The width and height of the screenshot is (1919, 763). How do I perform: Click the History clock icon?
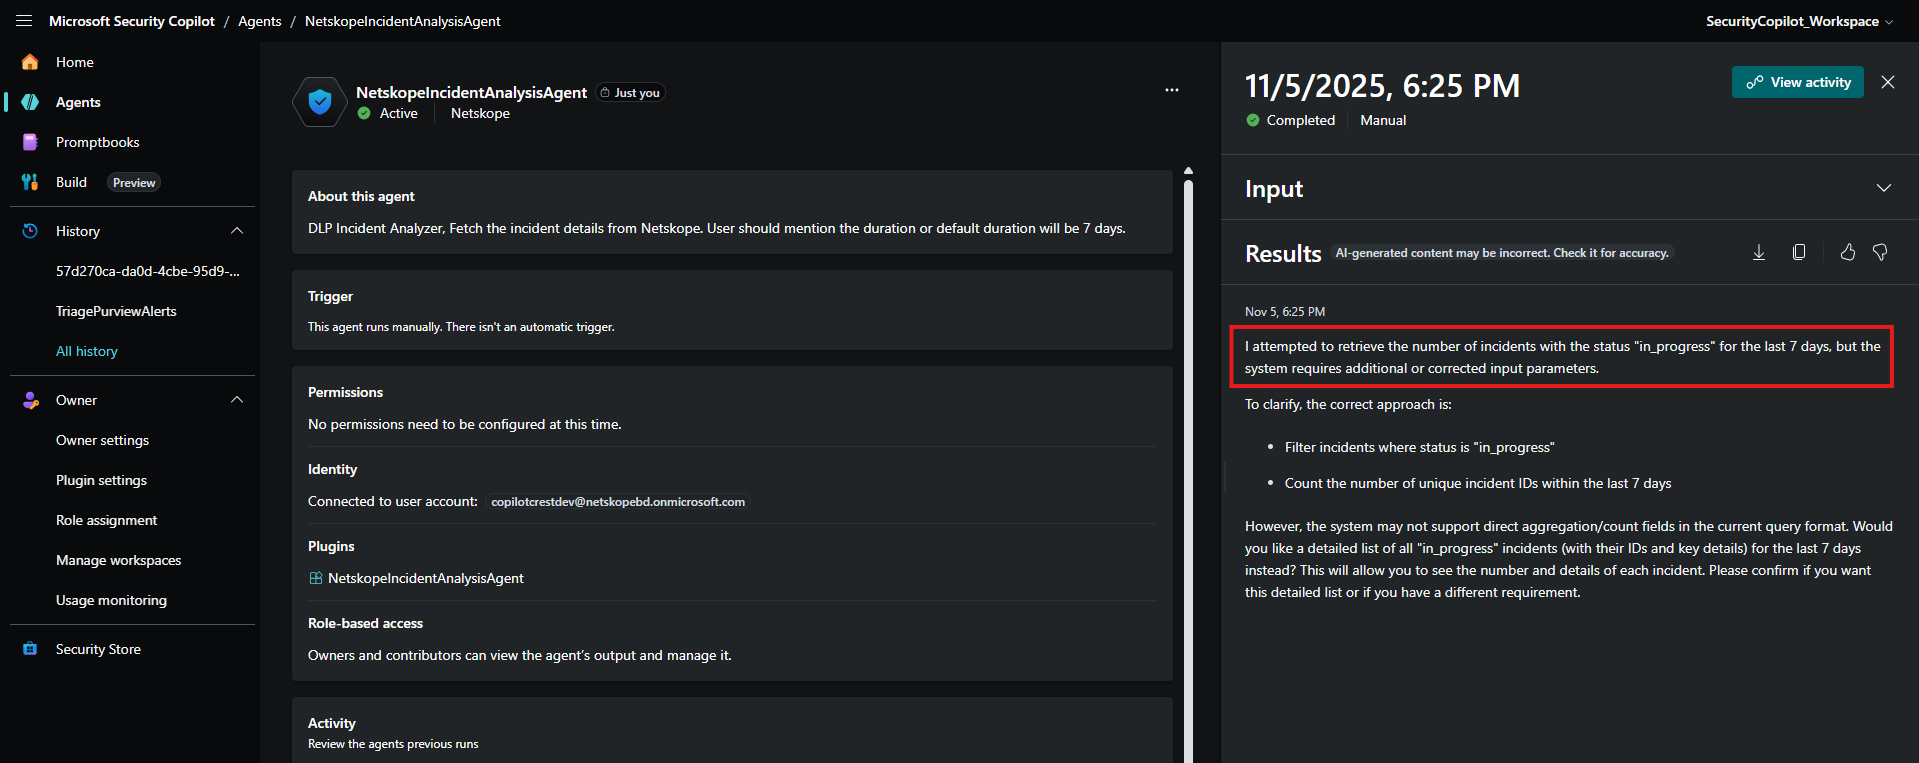pyautogui.click(x=30, y=231)
